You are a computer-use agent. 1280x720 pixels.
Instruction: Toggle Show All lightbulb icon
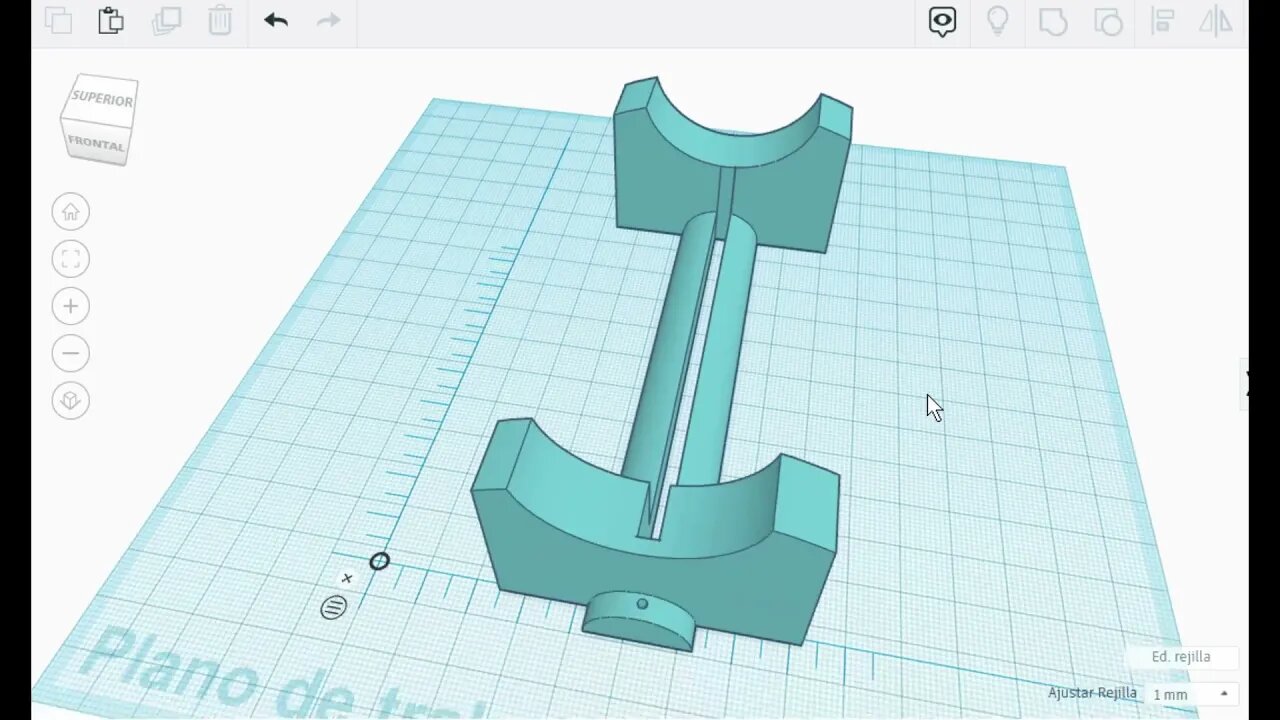click(997, 21)
